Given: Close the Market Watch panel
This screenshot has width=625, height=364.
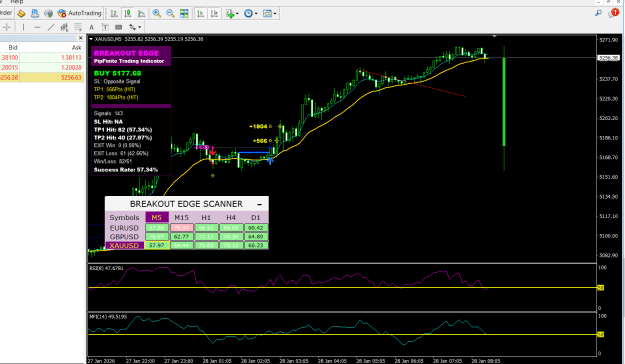Looking at the screenshot, I should point(81,38).
